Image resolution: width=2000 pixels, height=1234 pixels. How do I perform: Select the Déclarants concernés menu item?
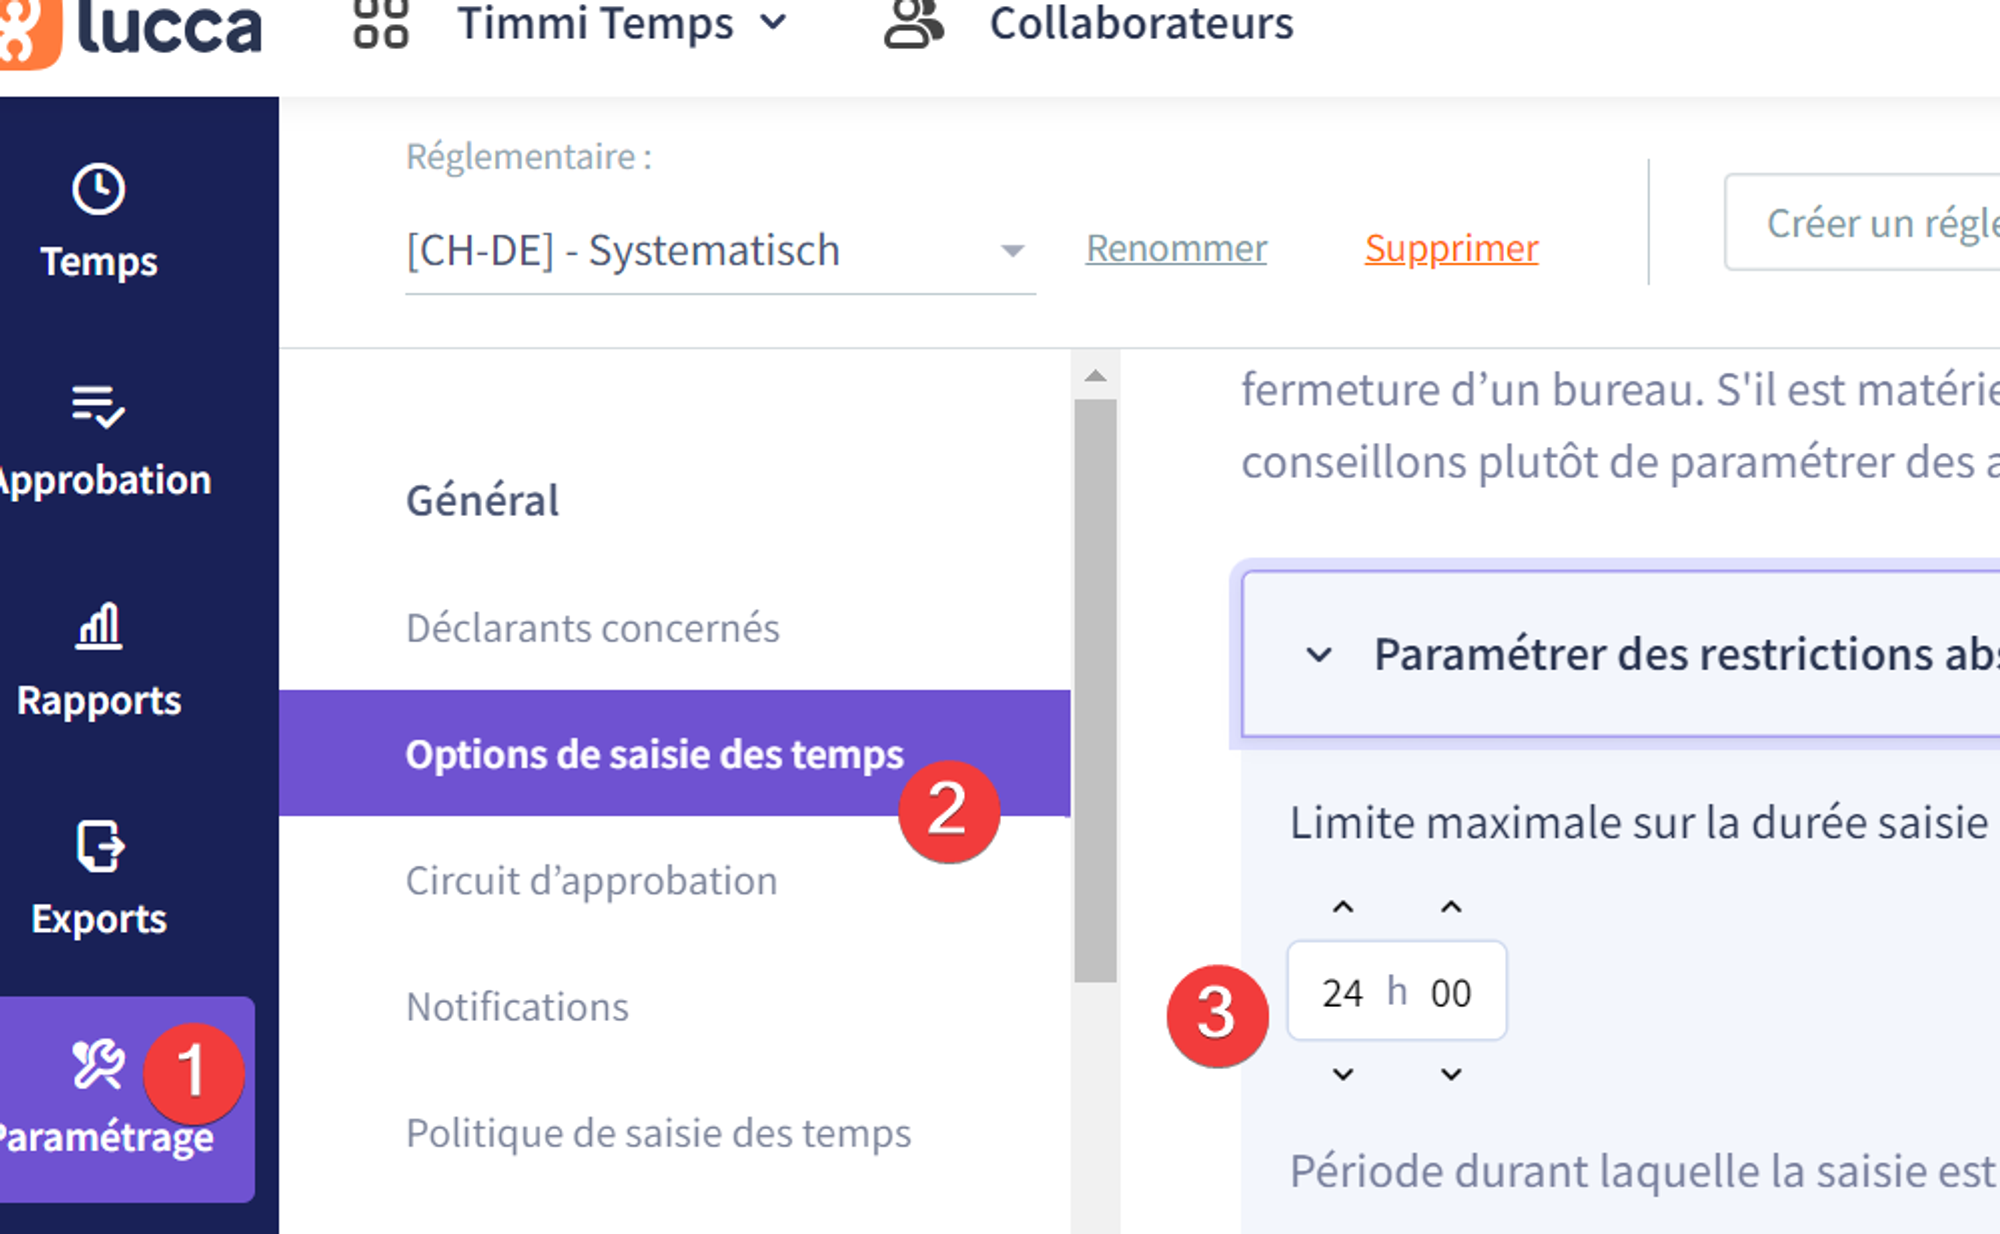pyautogui.click(x=592, y=628)
